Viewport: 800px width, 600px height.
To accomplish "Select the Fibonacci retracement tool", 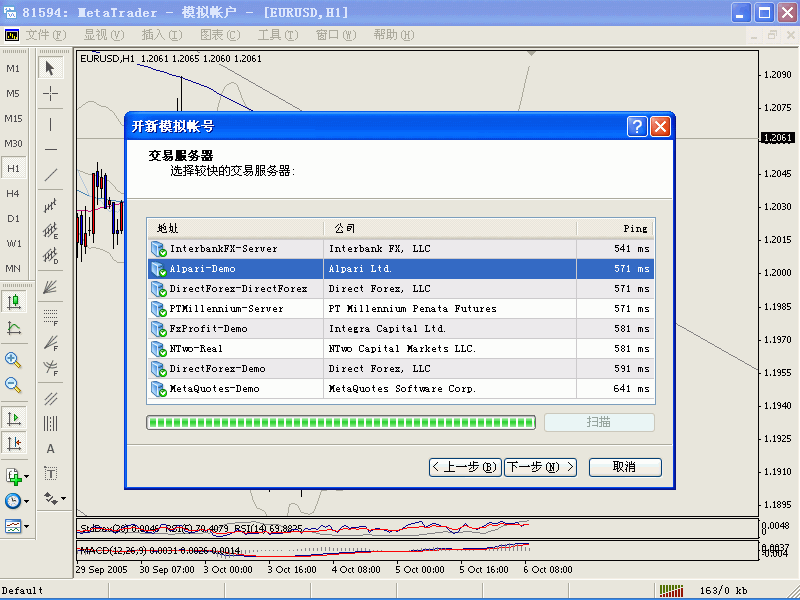I will tap(51, 317).
